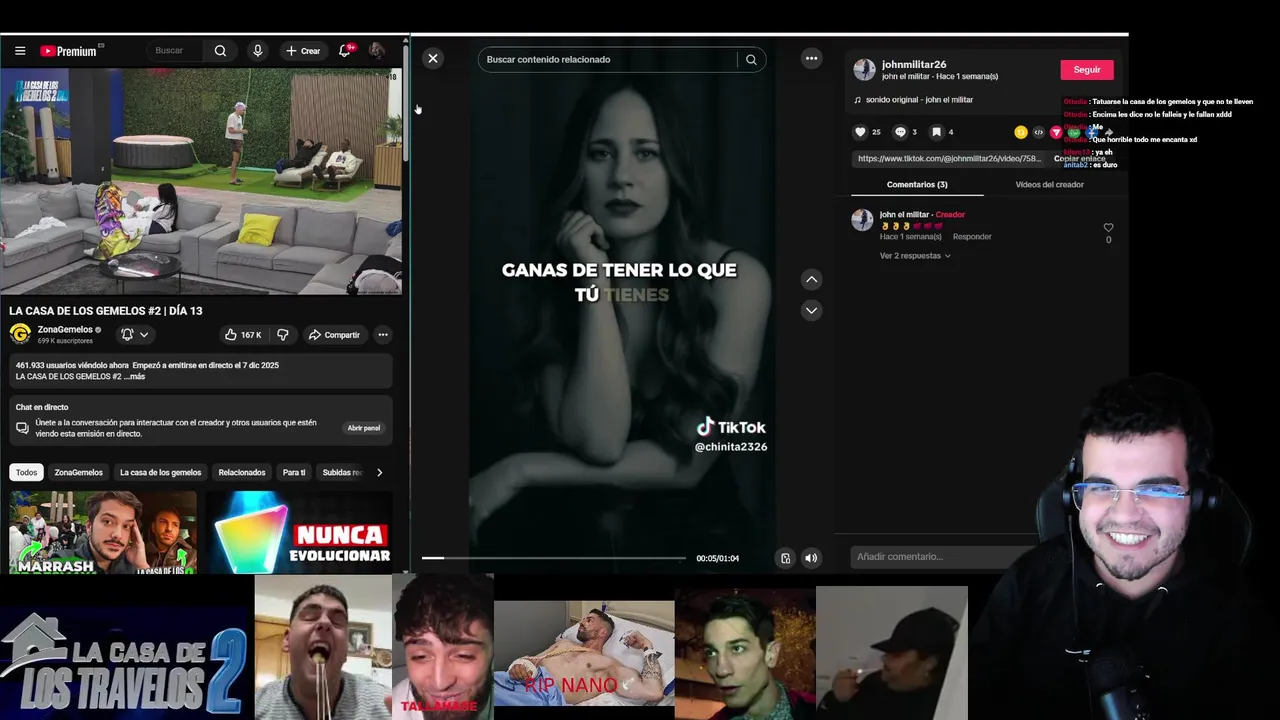Select the ZonaGemelos filter chip

click(x=78, y=472)
